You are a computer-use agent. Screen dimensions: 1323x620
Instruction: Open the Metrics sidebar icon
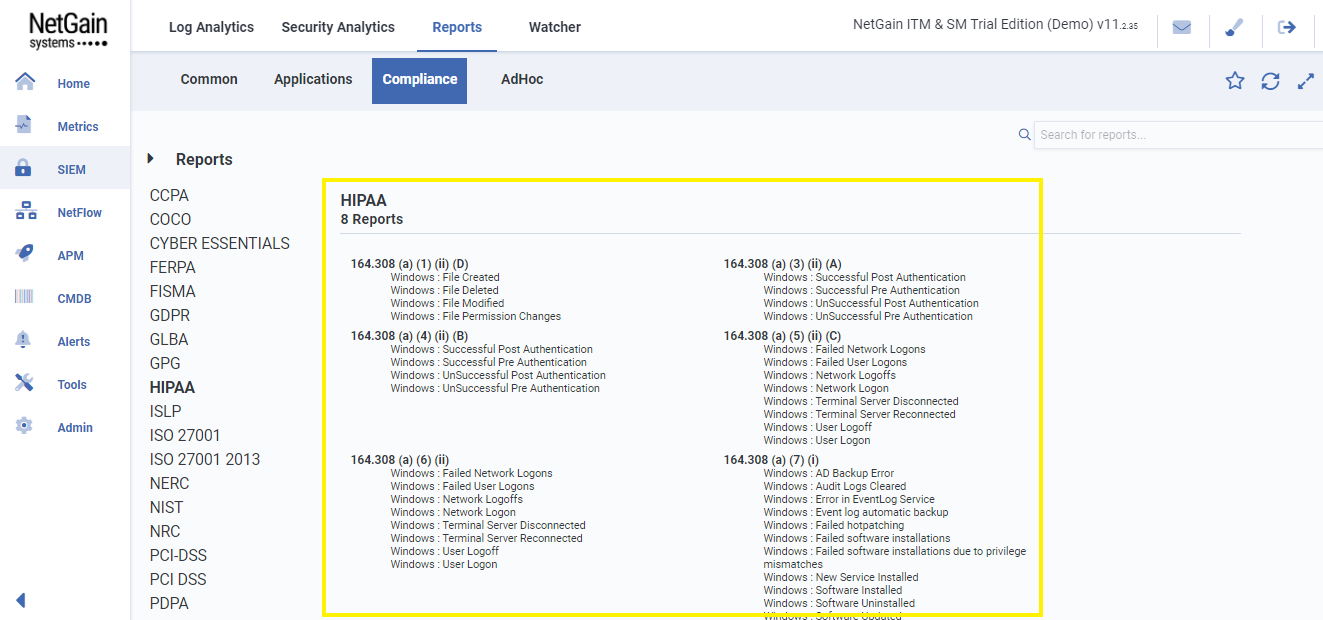pyautogui.click(x=25, y=125)
